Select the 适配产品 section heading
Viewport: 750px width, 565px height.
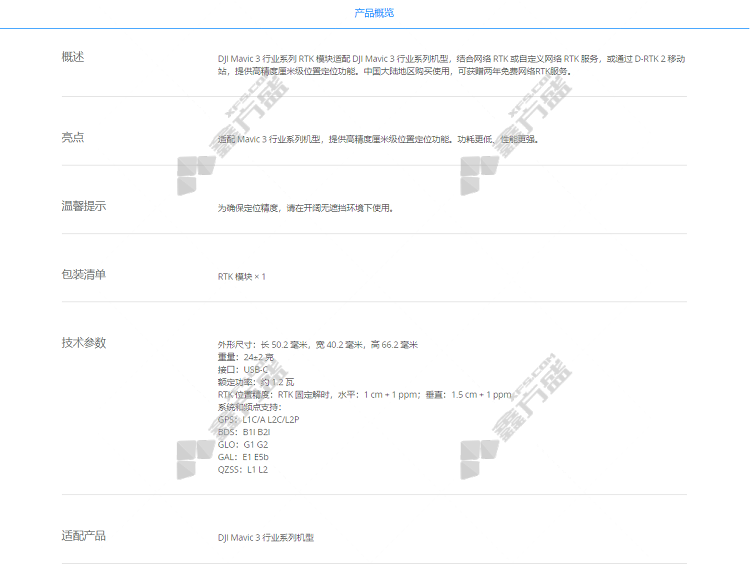[84, 536]
